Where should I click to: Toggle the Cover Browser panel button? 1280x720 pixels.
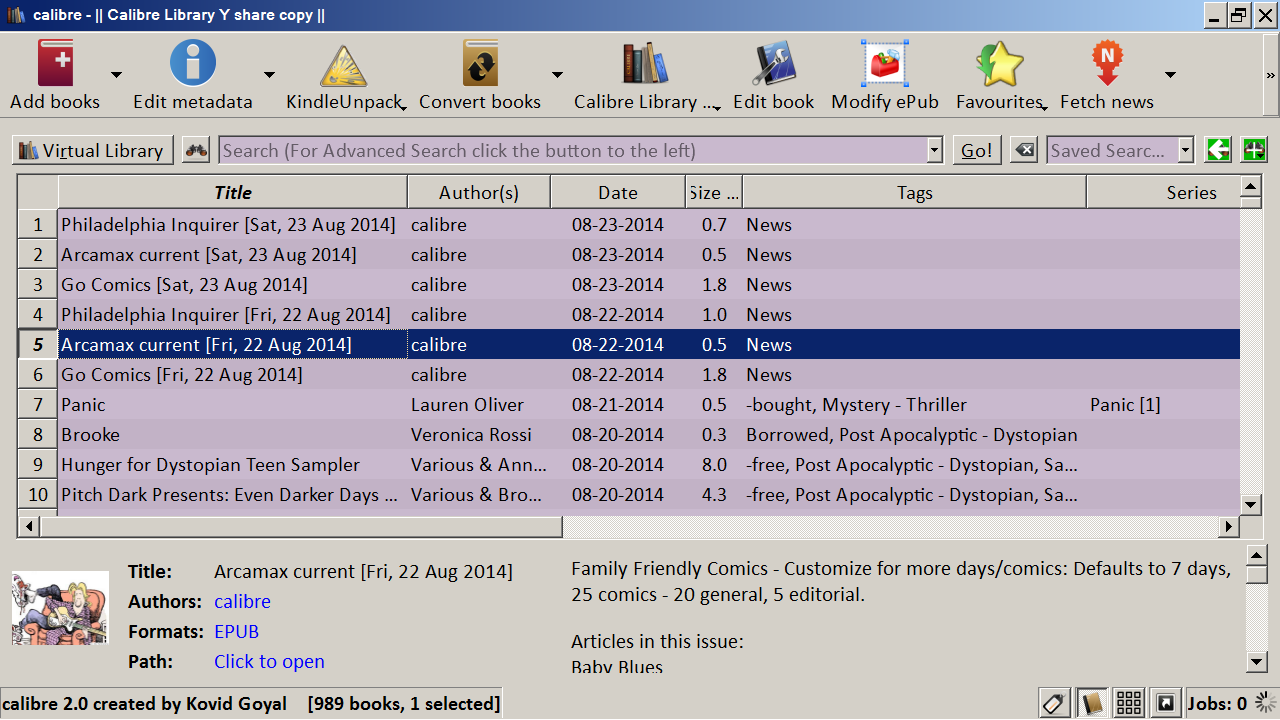(1165, 703)
